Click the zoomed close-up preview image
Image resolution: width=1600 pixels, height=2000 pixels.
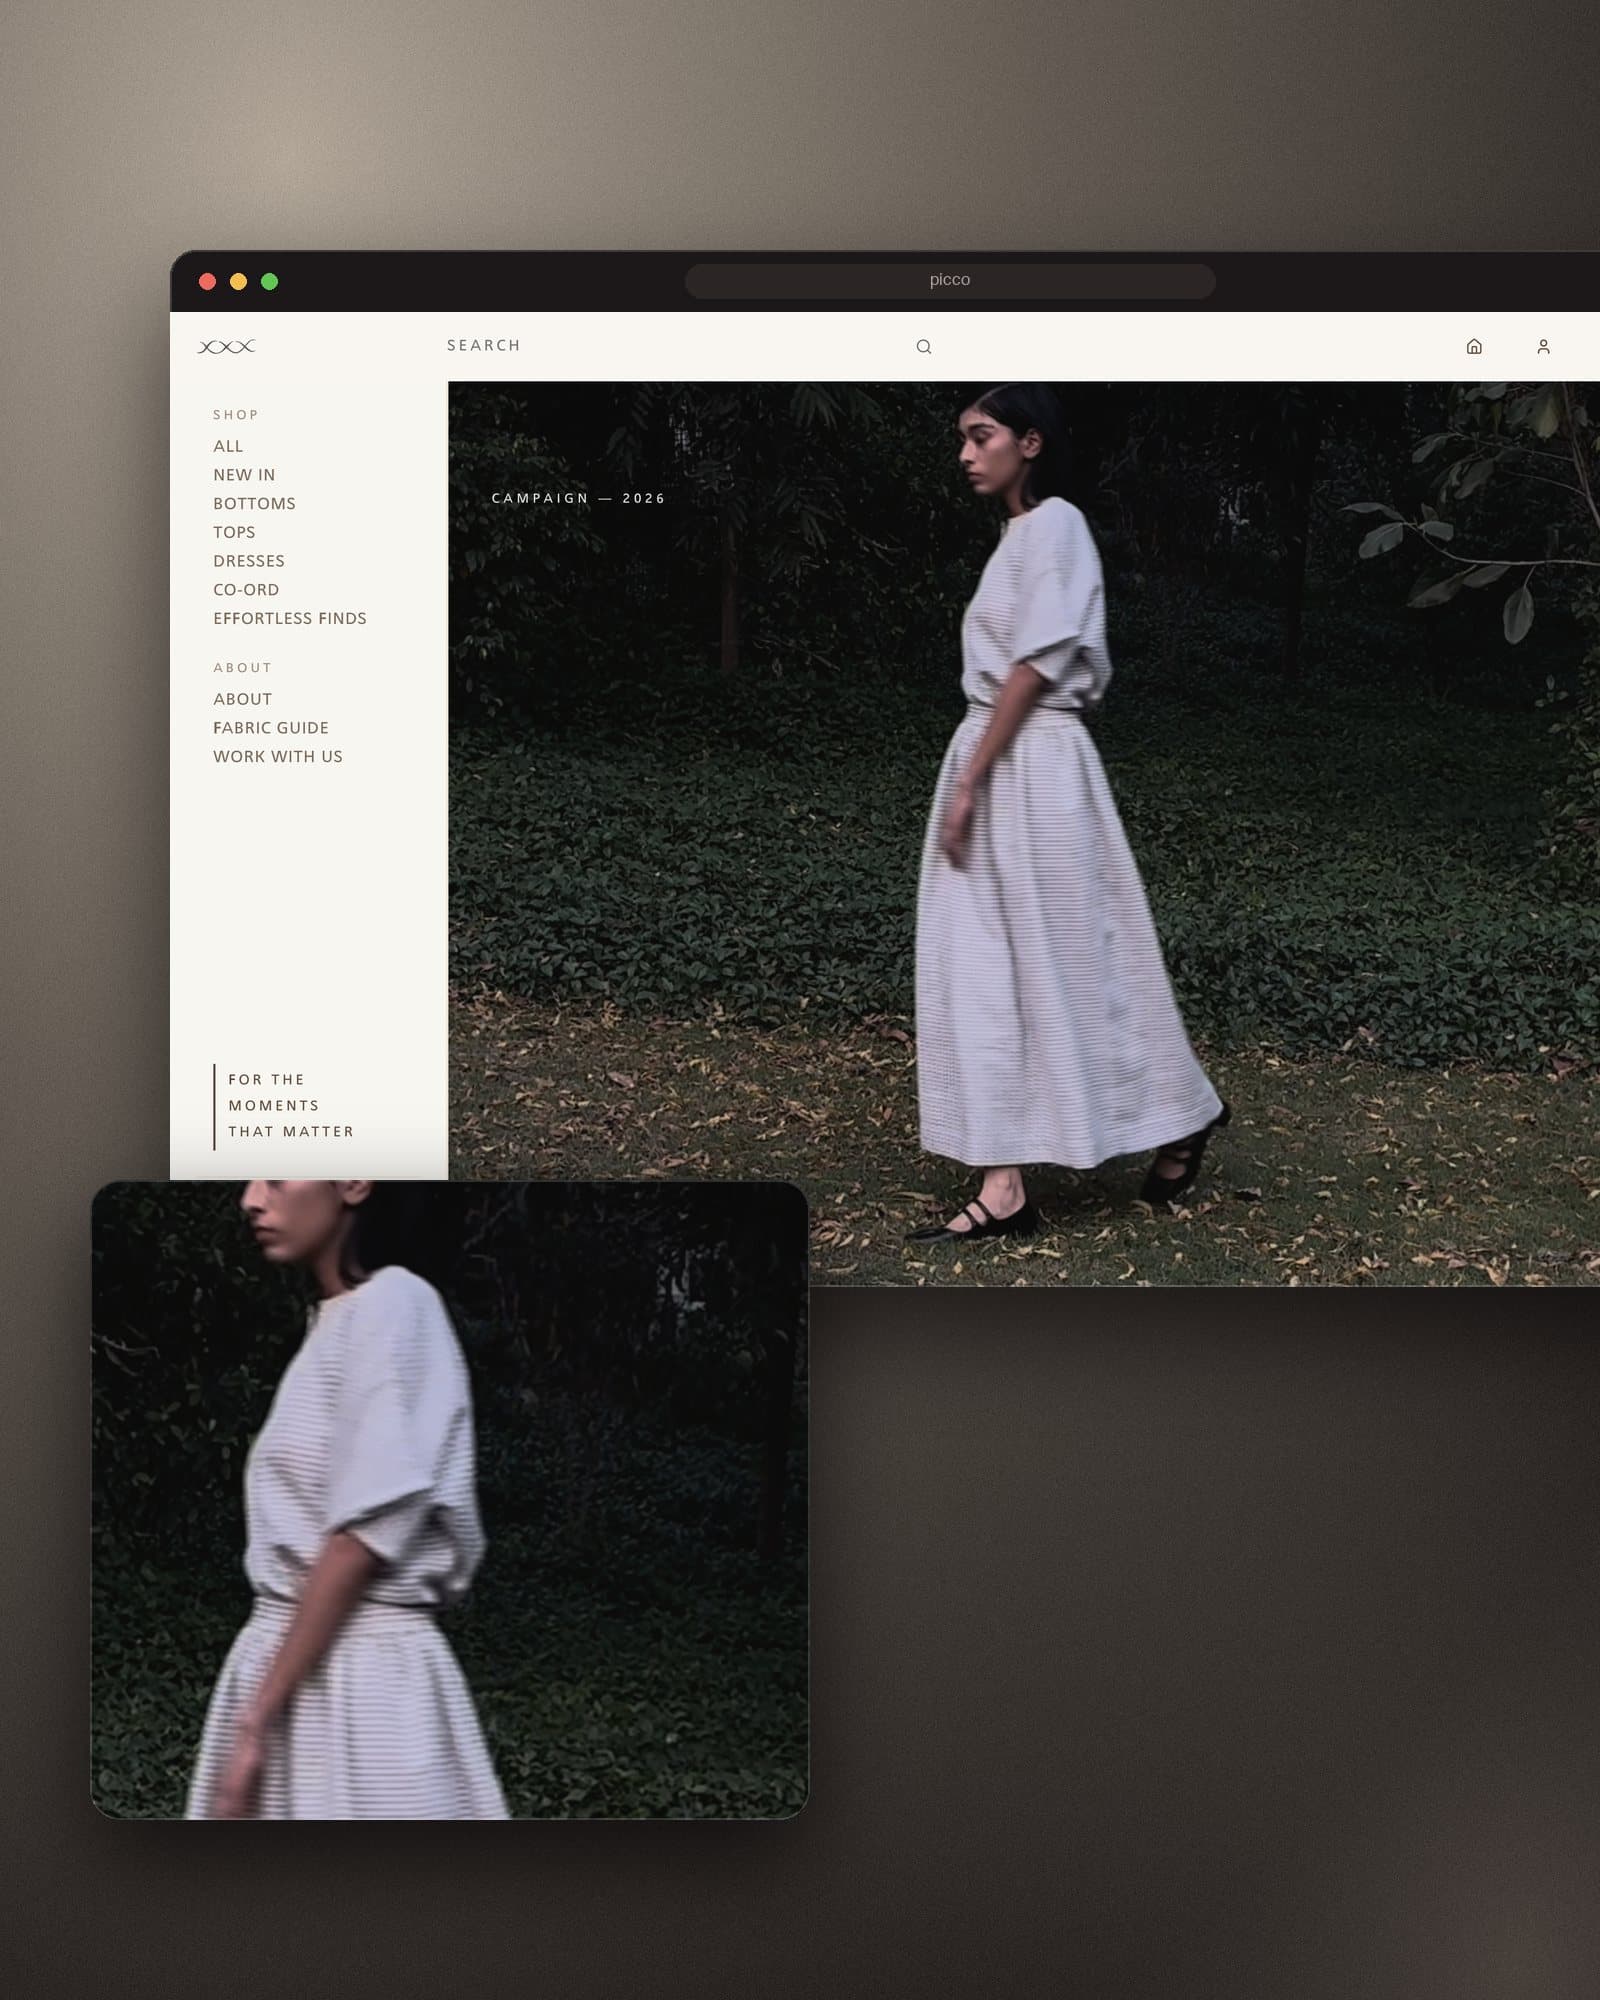pyautogui.click(x=450, y=1500)
